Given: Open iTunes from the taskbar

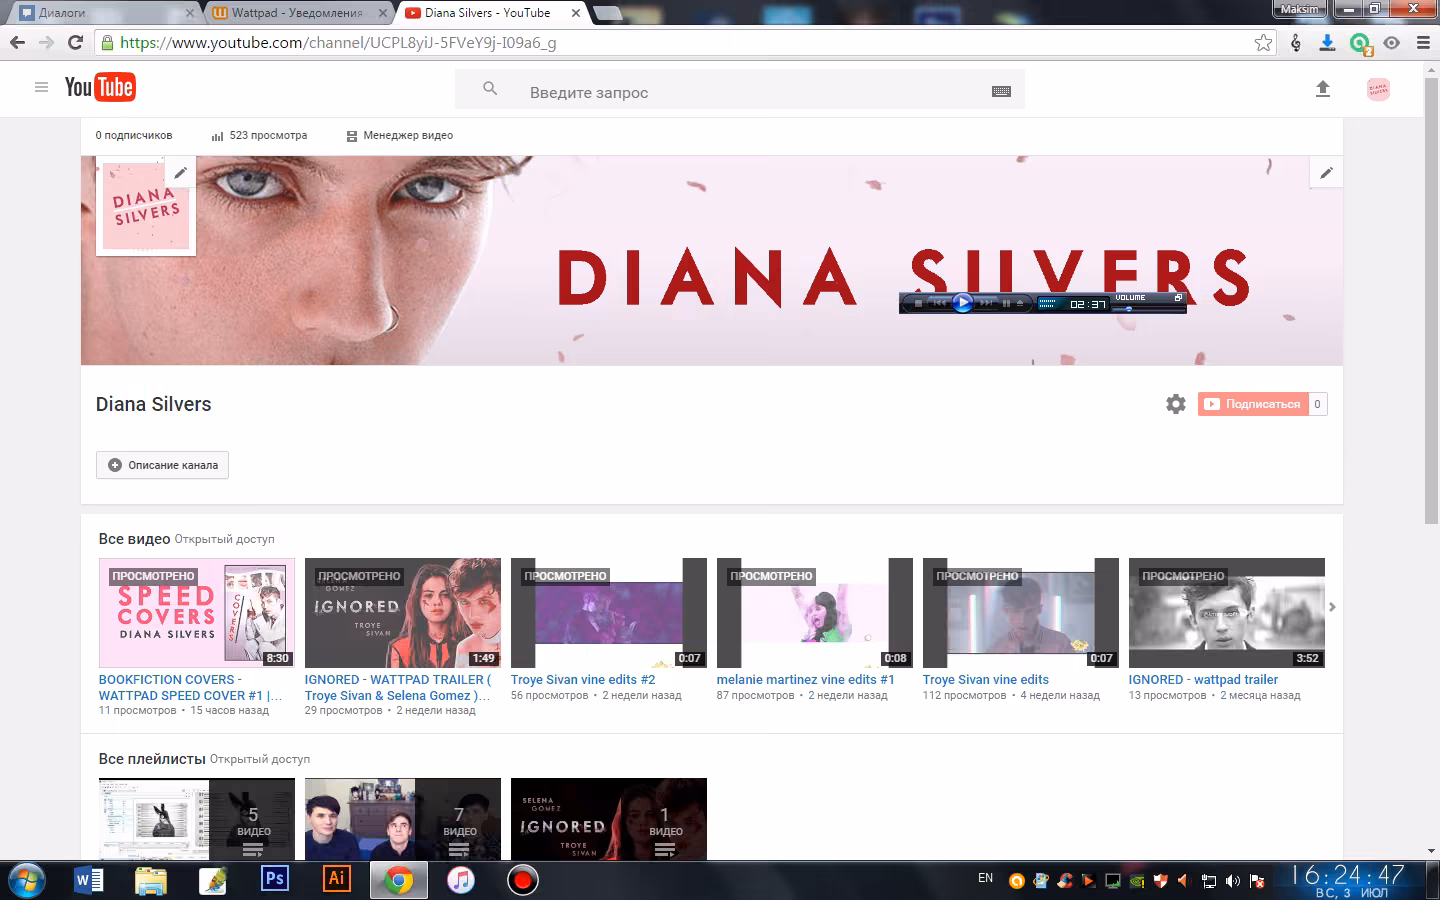Looking at the screenshot, I should (460, 880).
